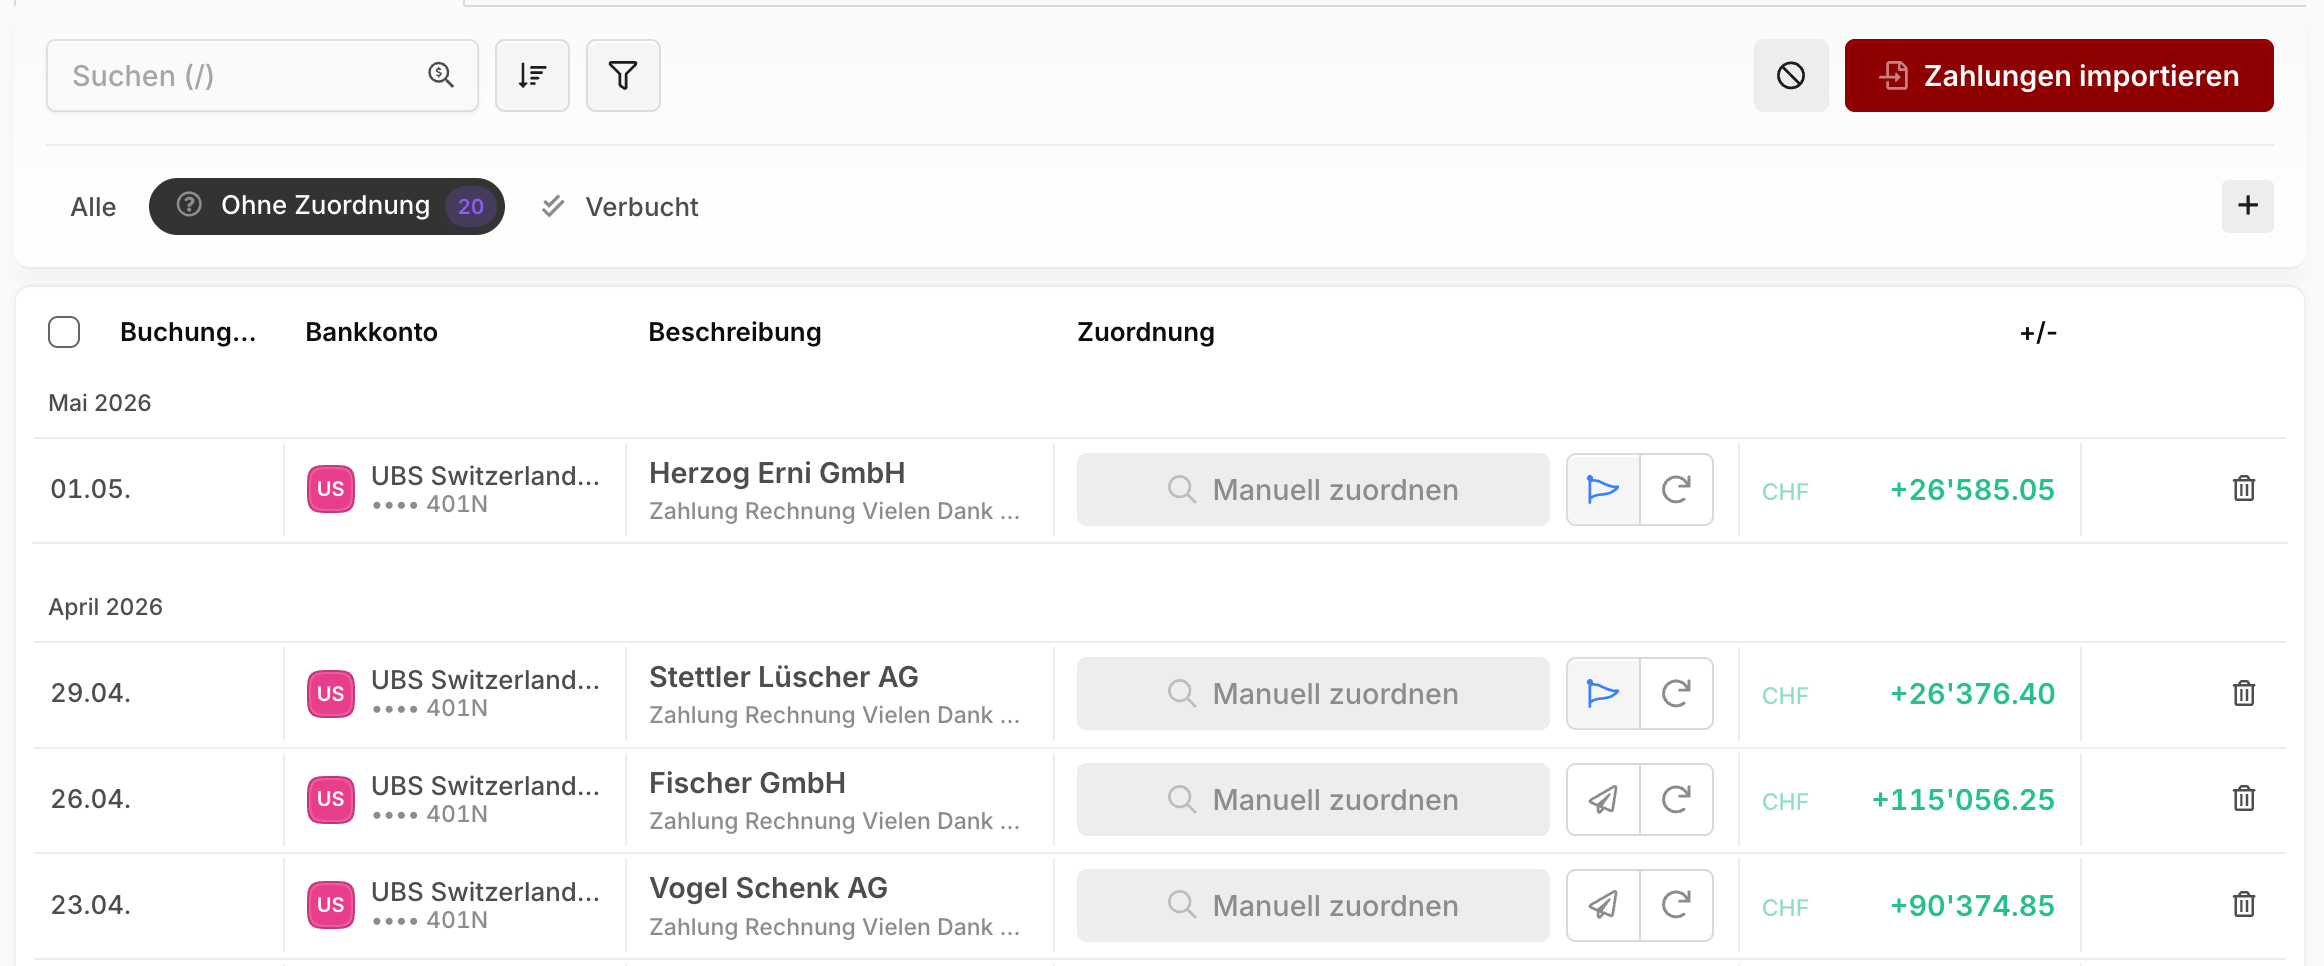Click the refresh icon for Herzog Erni GmbH
Screen dimensions: 2324x966
coord(1676,490)
